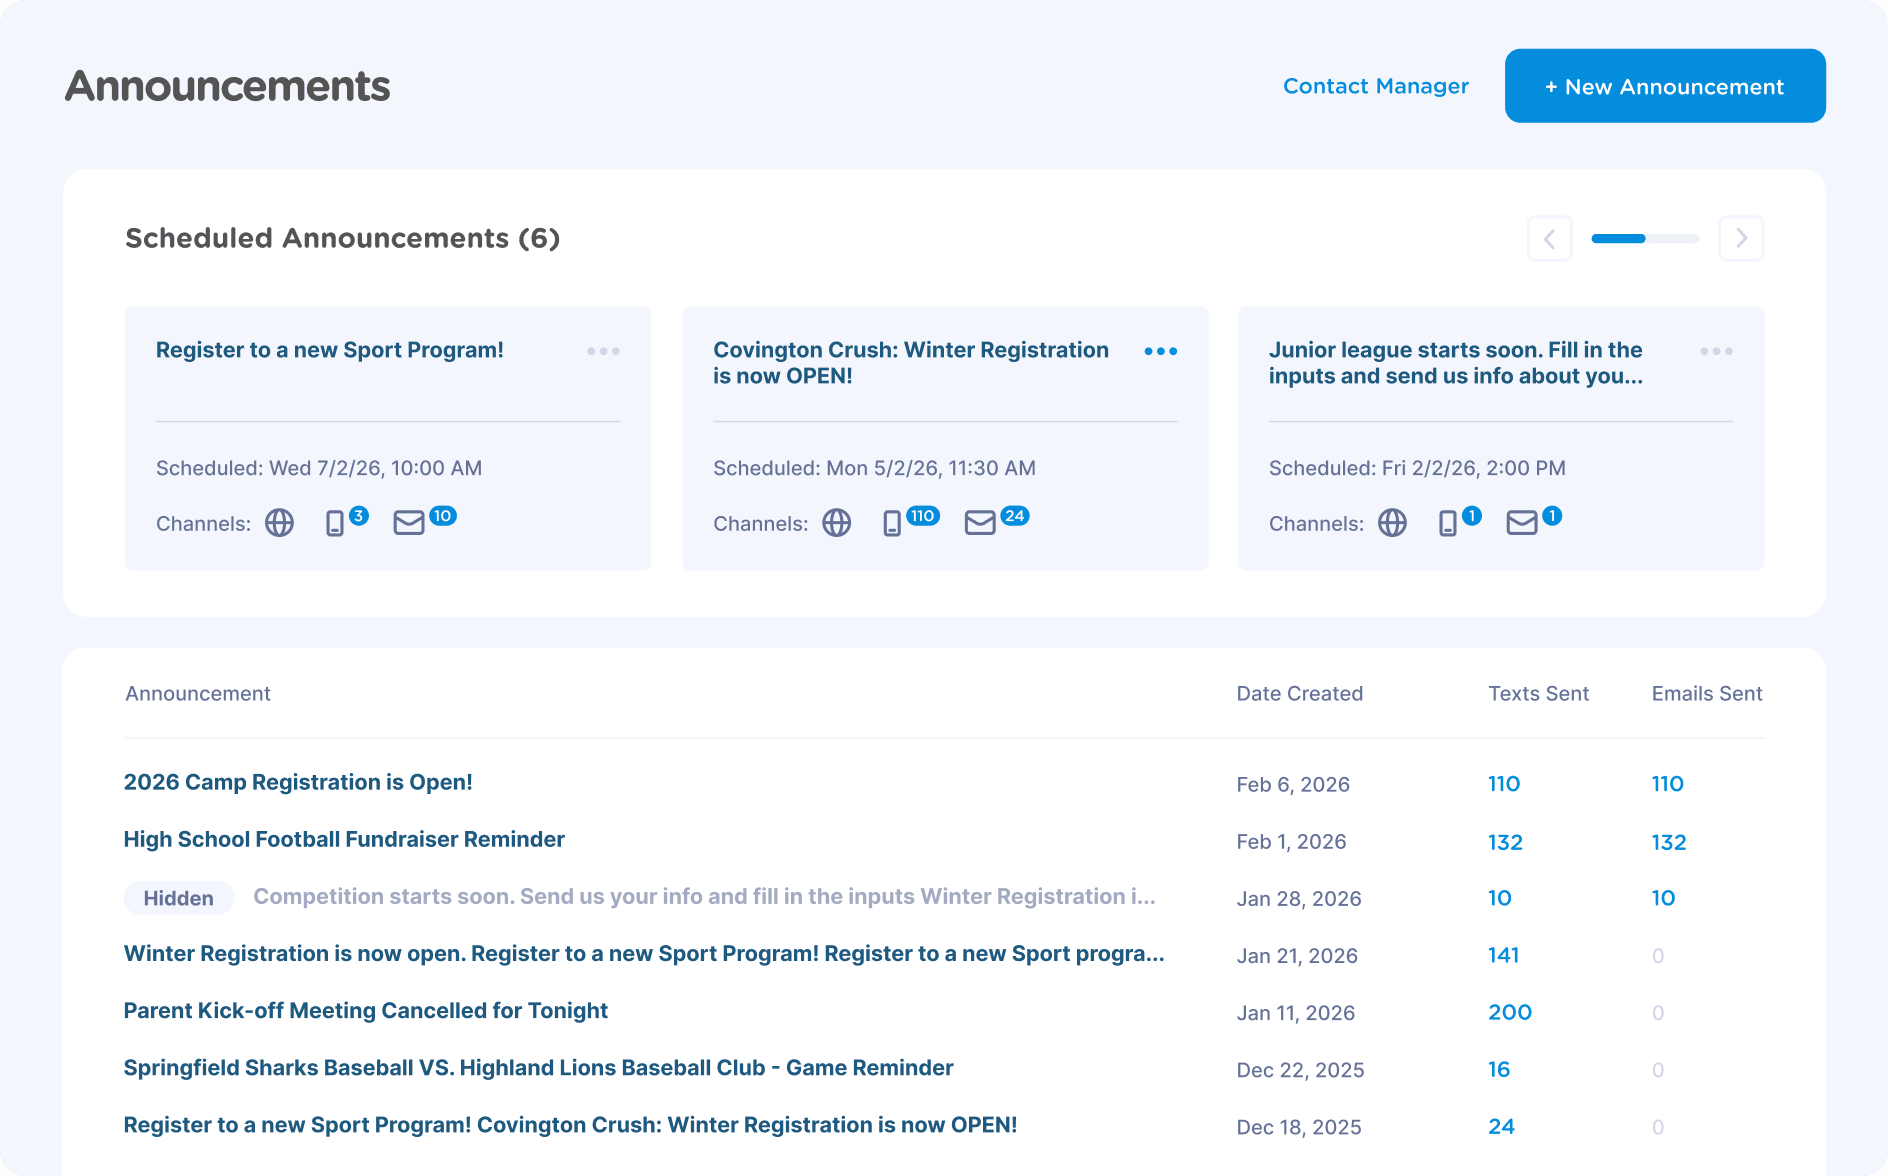Open options menu for Covington Crush card
This screenshot has height=1176, width=1888.
[x=1161, y=351]
